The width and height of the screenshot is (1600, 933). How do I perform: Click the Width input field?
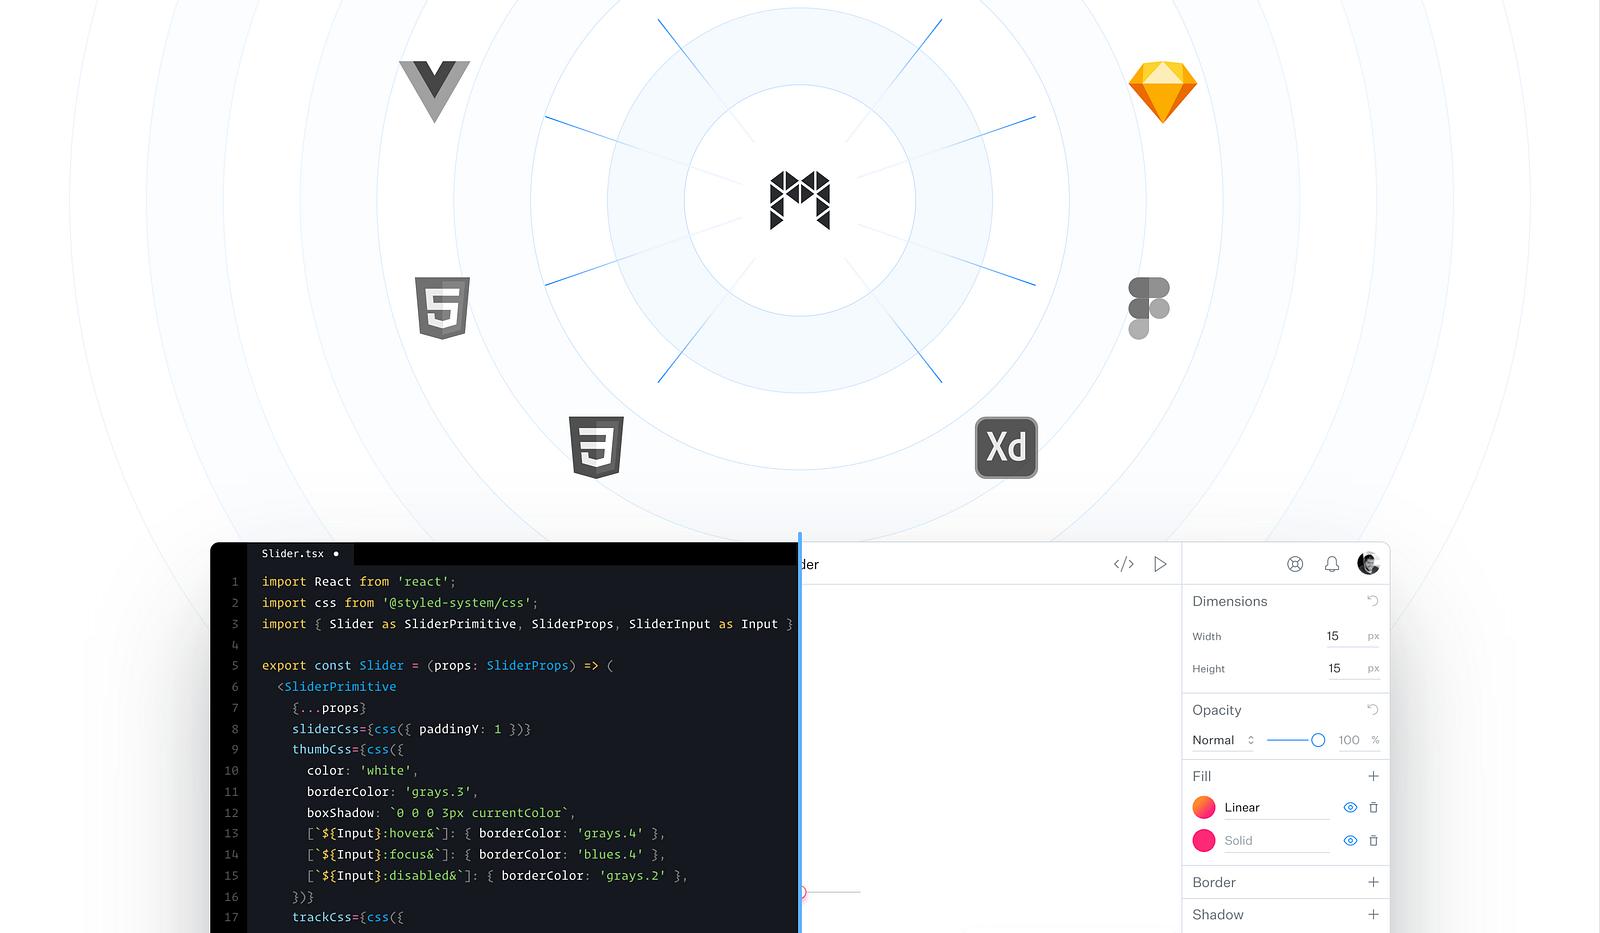point(1352,636)
